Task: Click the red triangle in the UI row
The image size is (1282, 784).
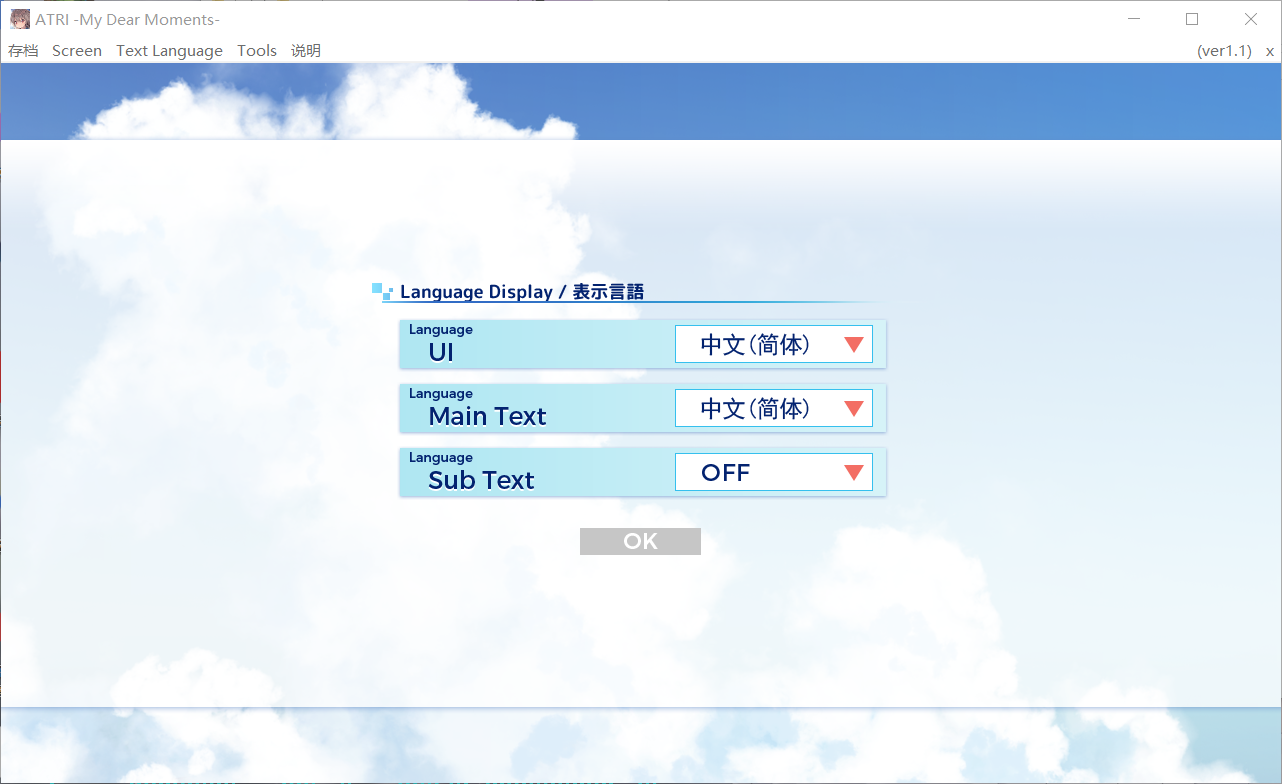Action: 853,345
